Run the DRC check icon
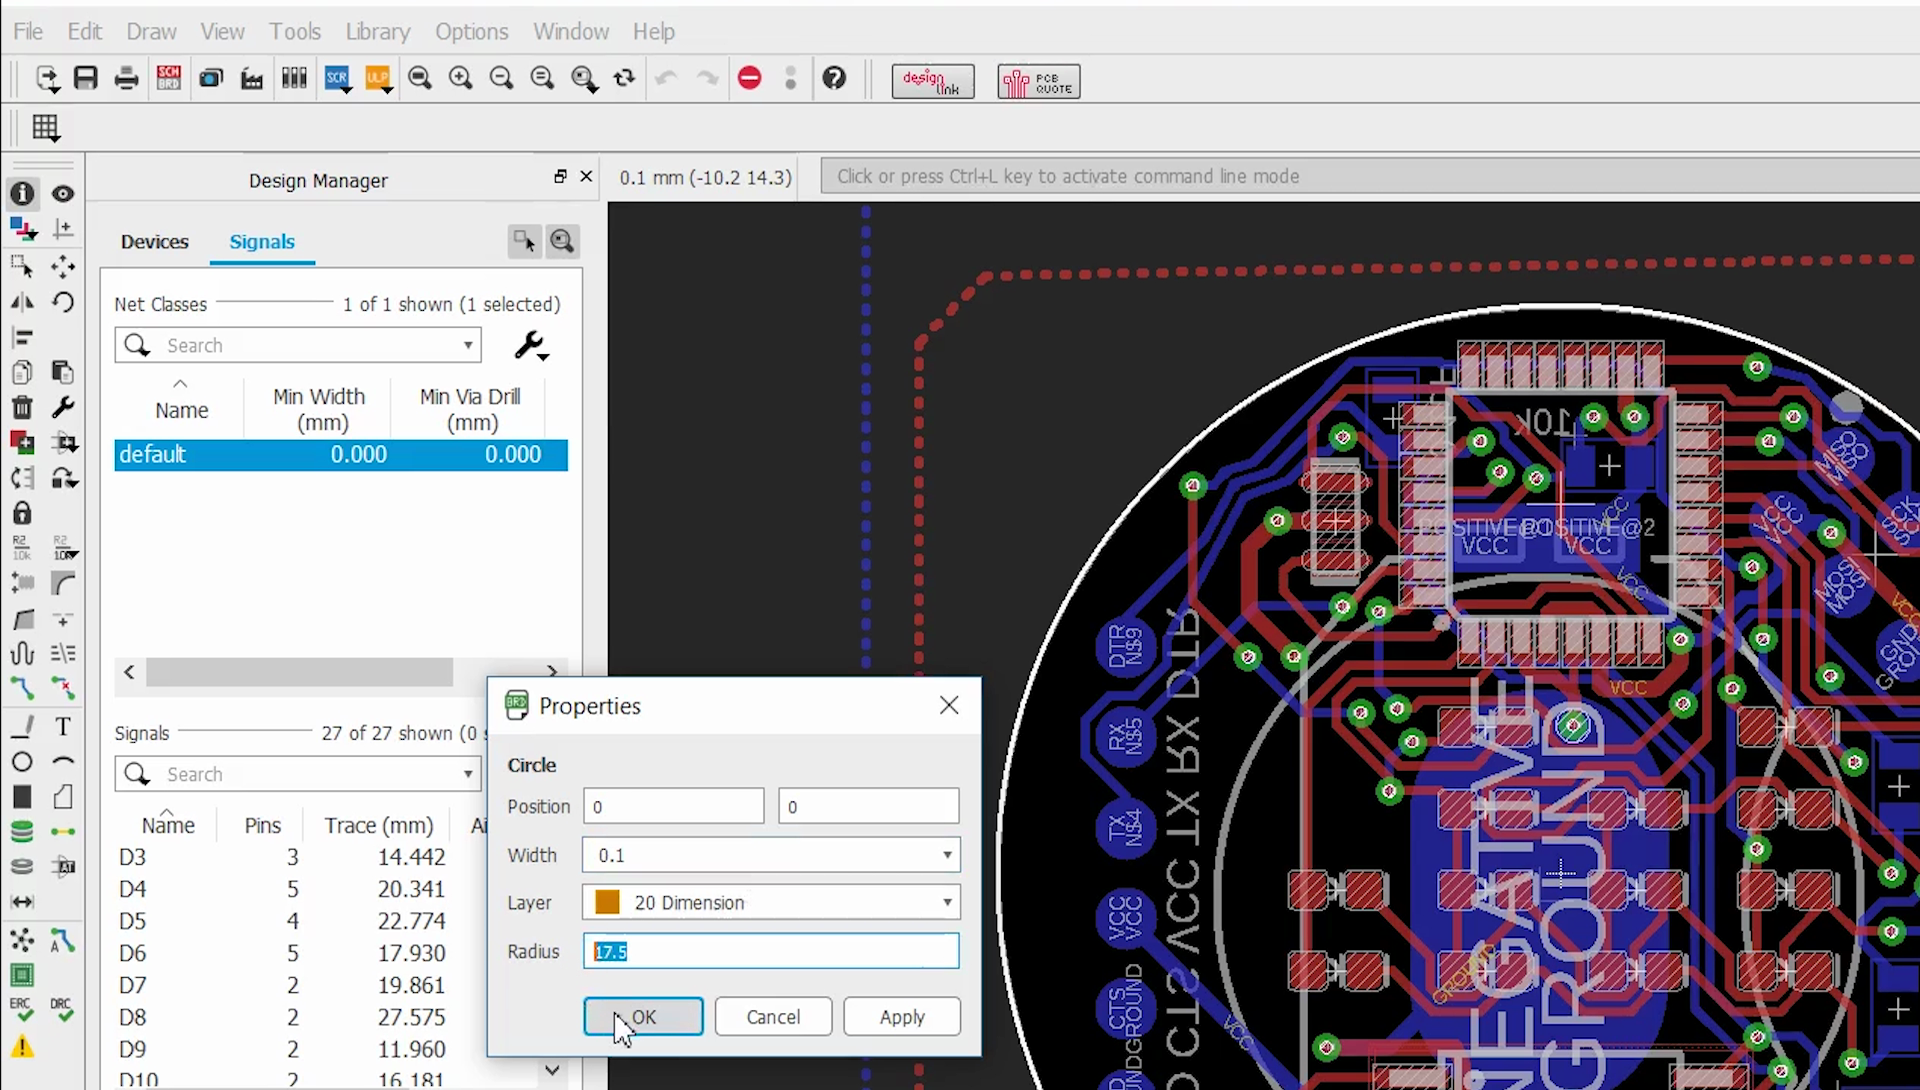 (62, 1009)
